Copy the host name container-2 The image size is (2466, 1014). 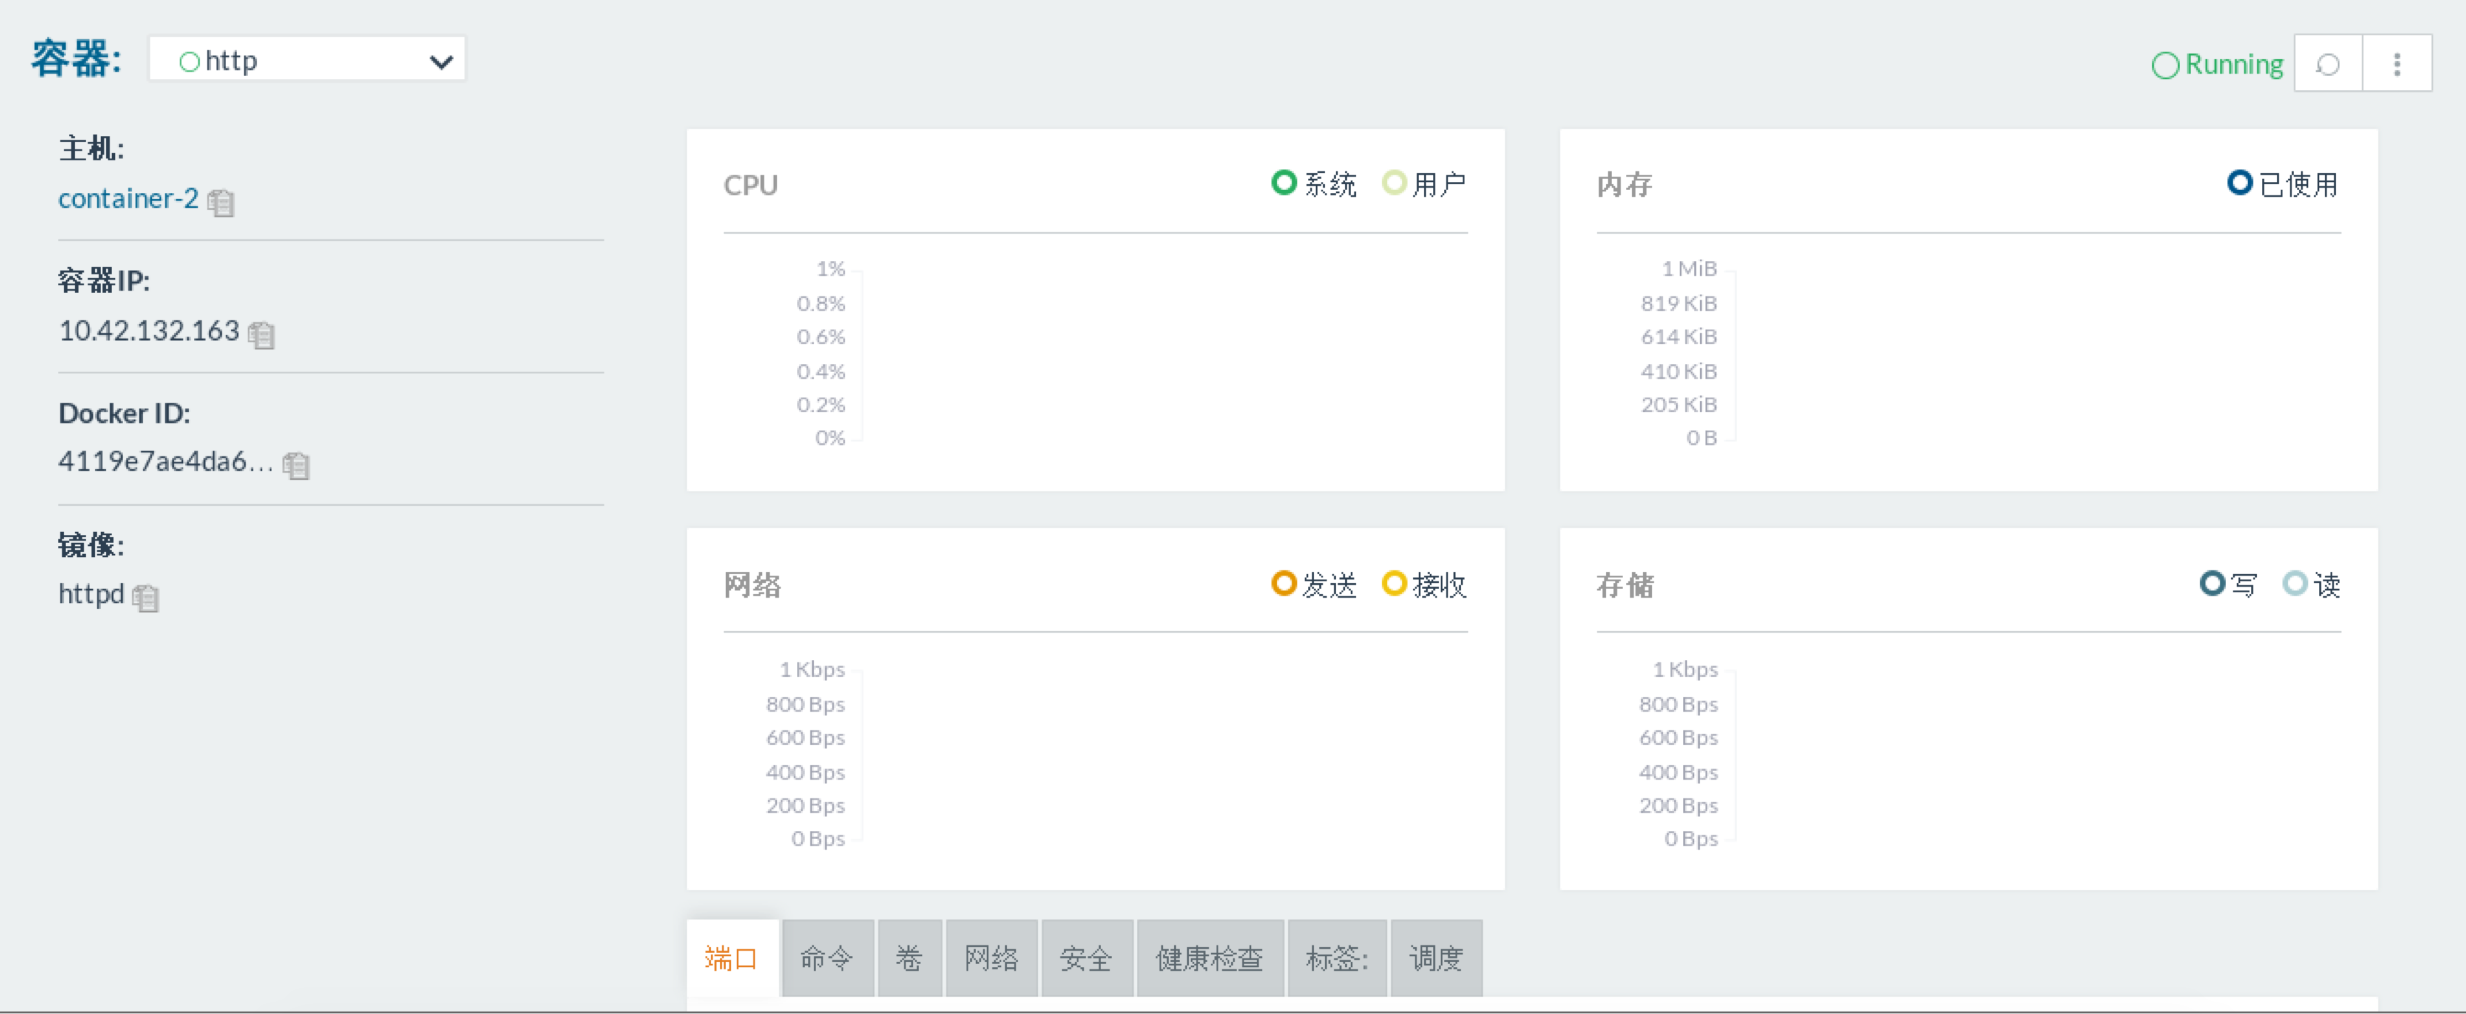click(221, 202)
